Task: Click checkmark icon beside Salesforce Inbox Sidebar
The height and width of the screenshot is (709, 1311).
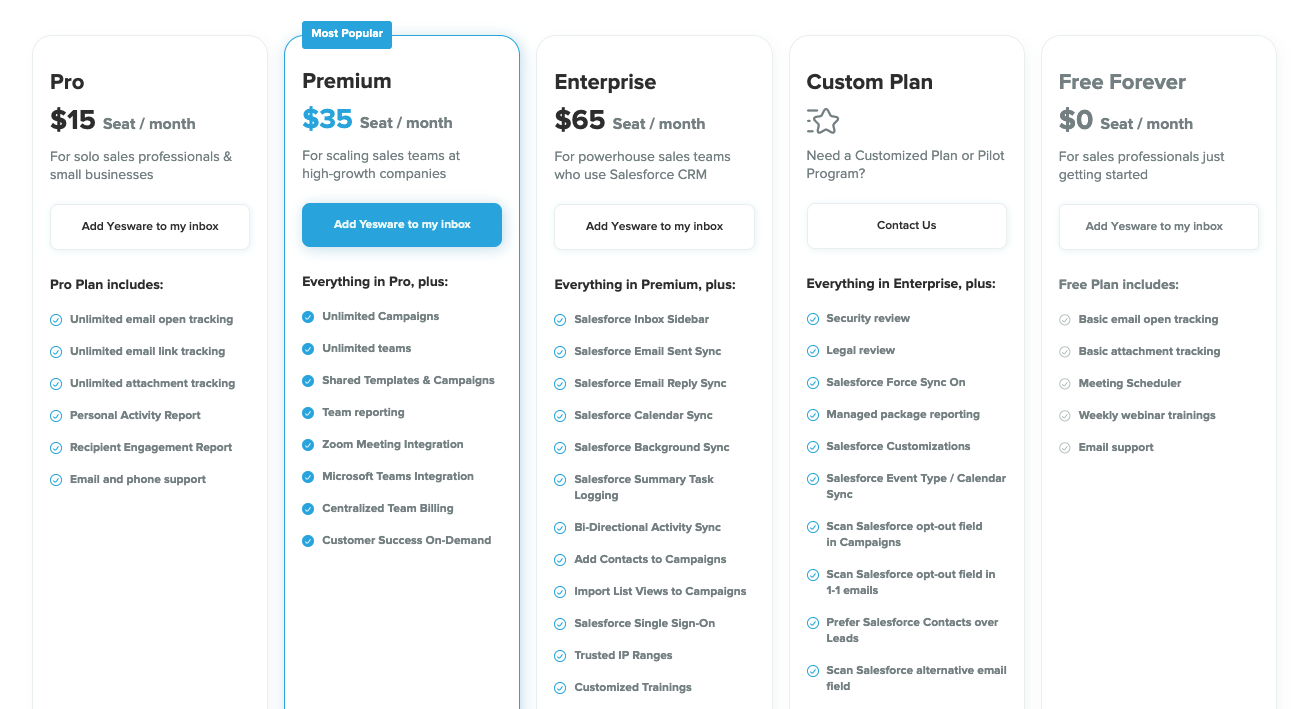Action: pyautogui.click(x=560, y=320)
